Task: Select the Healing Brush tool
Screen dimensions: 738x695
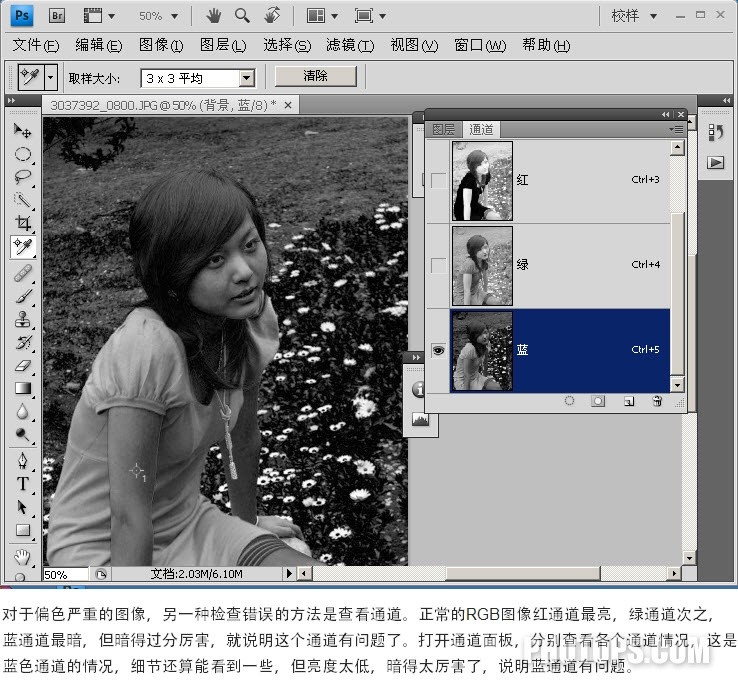Action: tap(22, 273)
